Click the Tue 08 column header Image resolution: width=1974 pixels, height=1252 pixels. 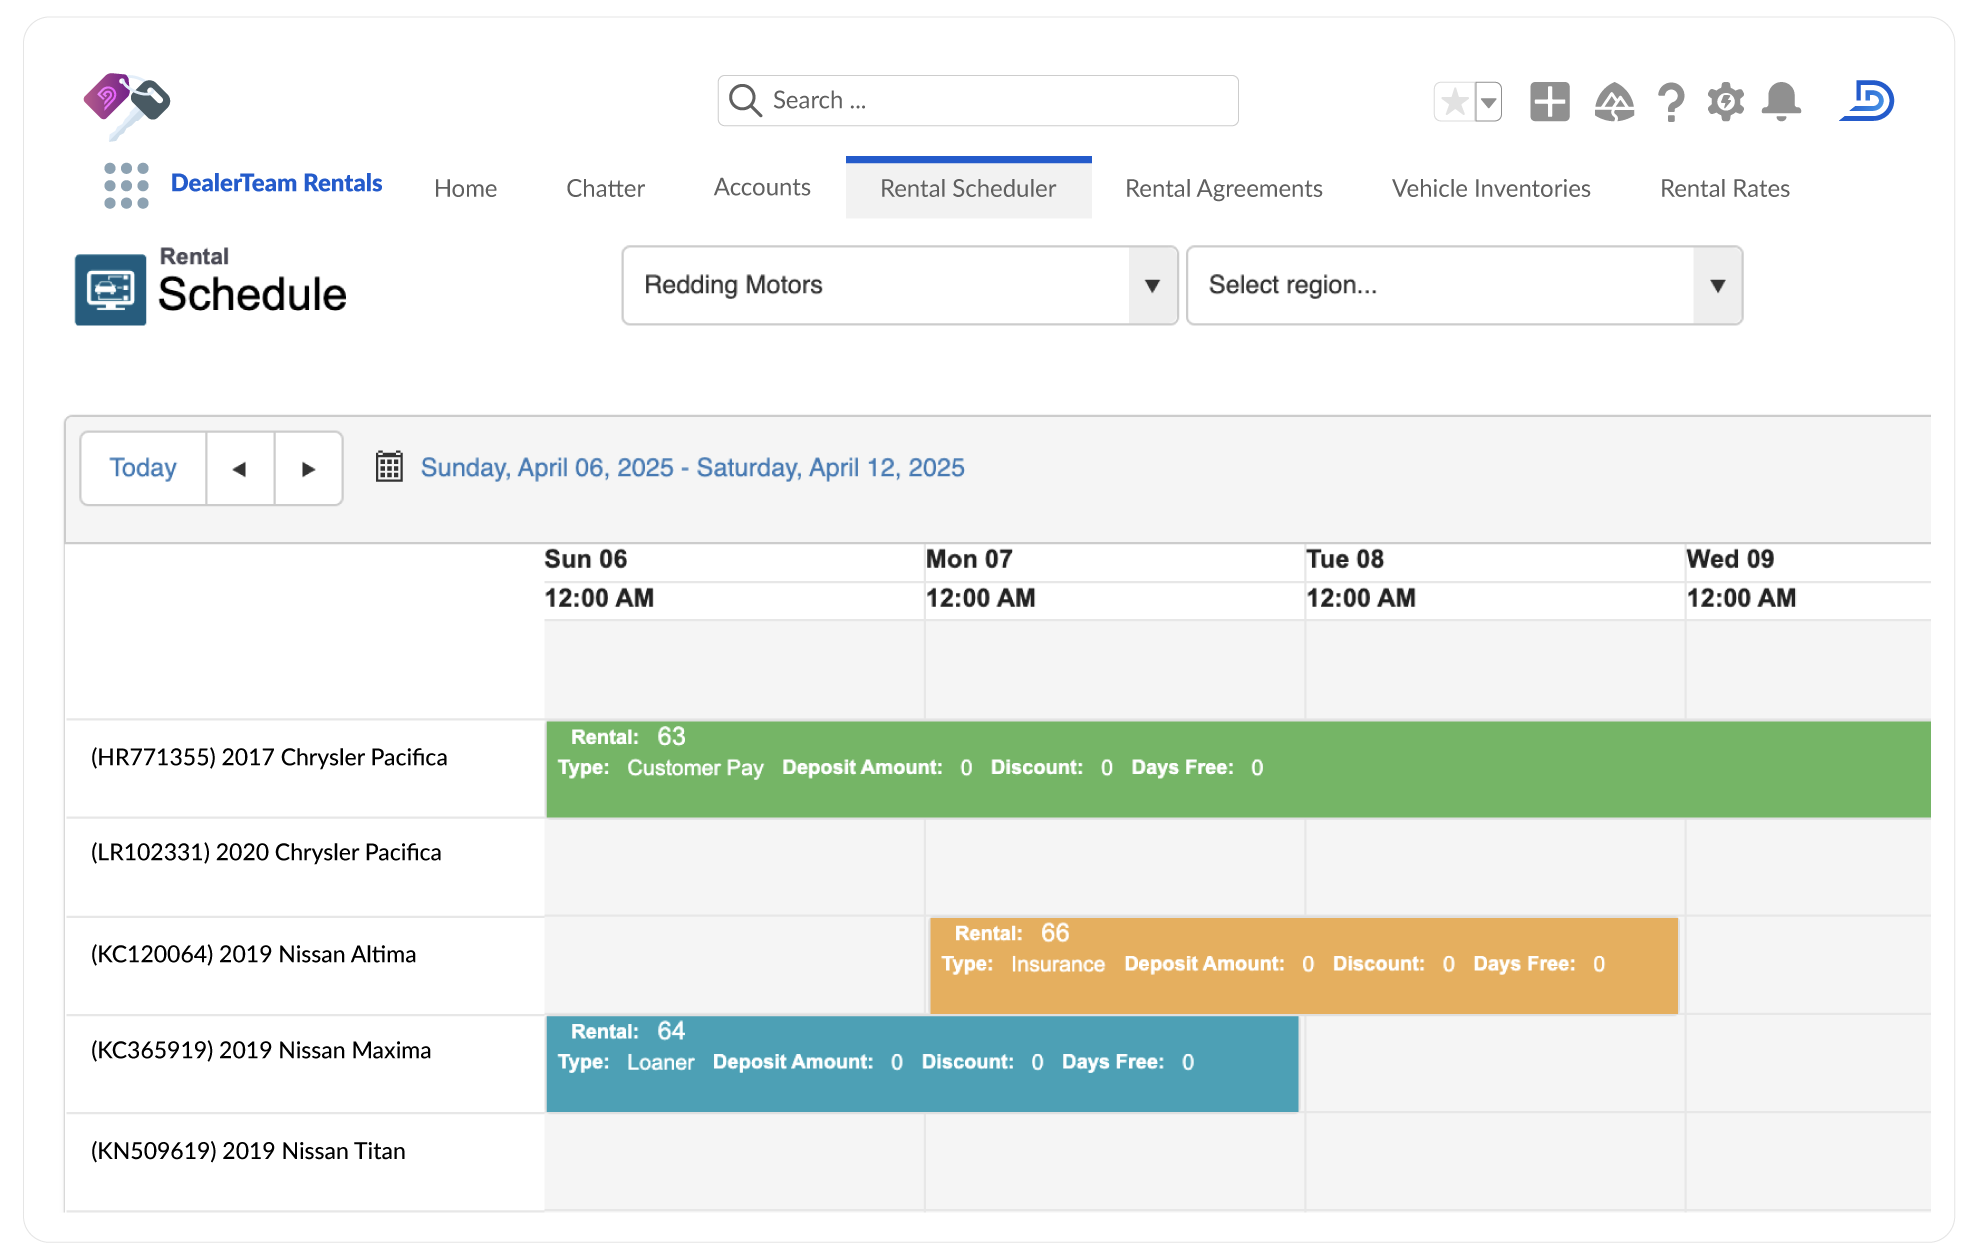[x=1345, y=559]
